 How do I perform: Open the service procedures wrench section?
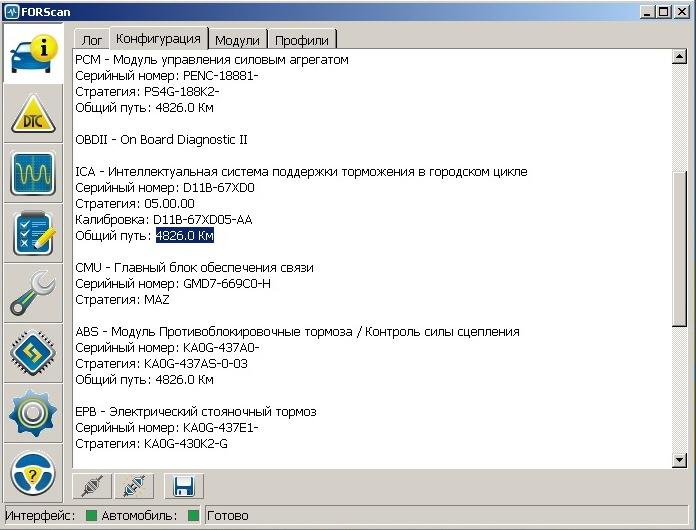33,293
